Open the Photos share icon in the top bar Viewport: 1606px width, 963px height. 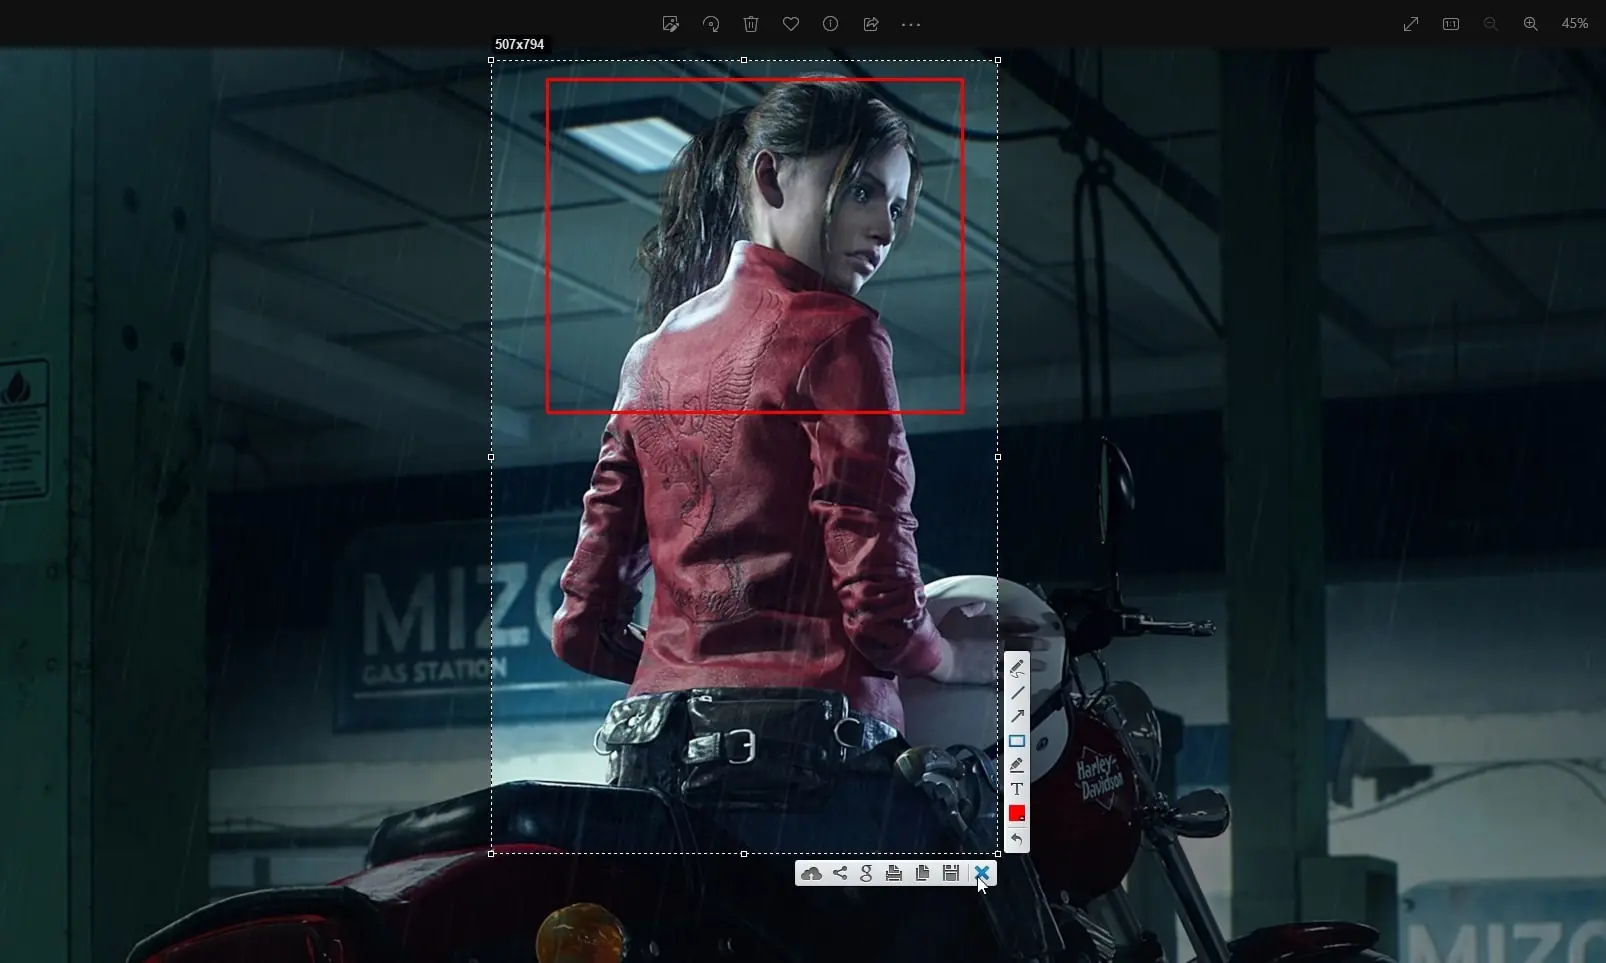click(871, 24)
